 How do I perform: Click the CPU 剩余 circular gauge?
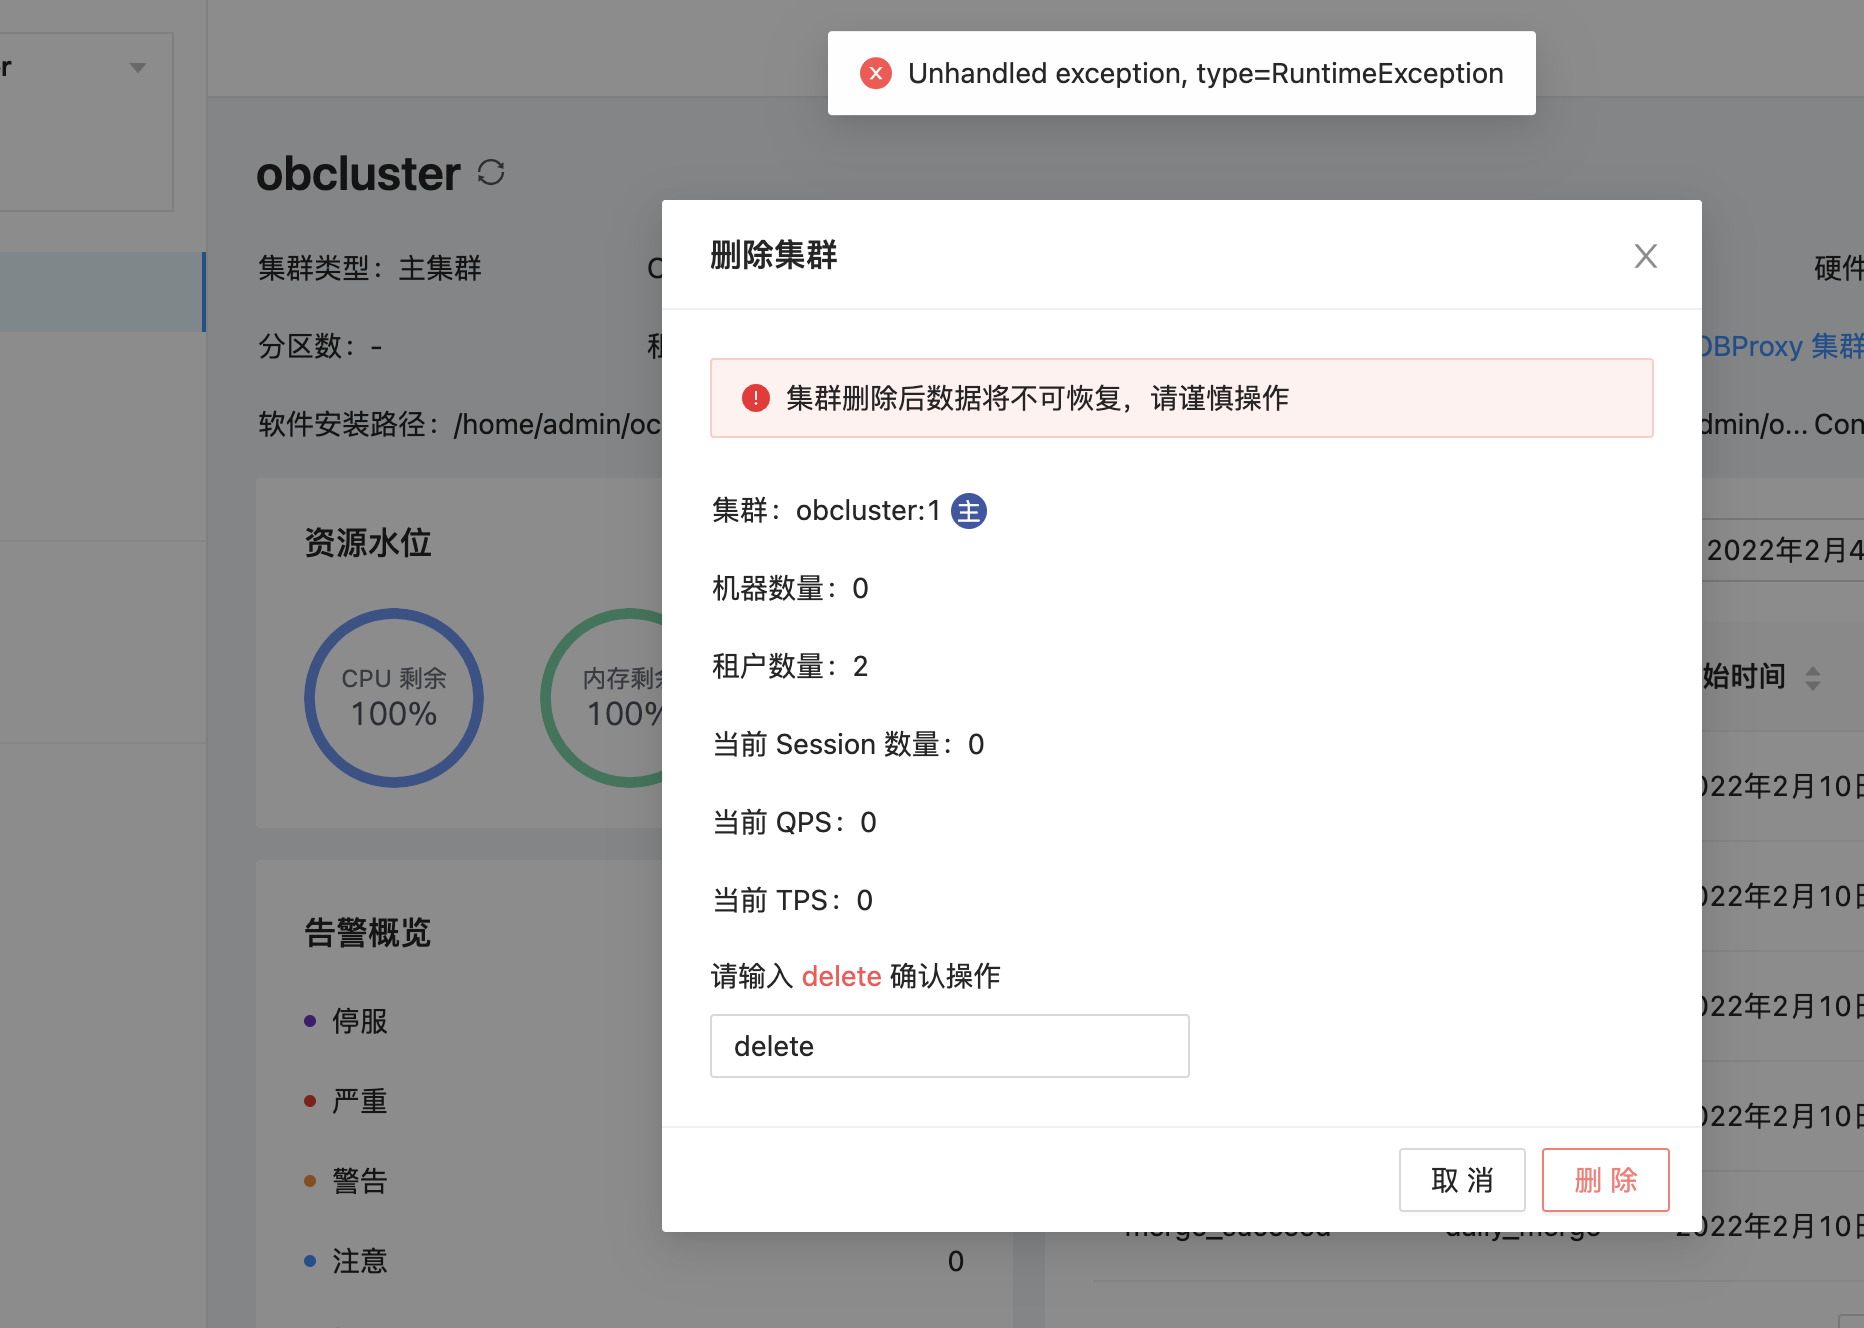point(393,698)
